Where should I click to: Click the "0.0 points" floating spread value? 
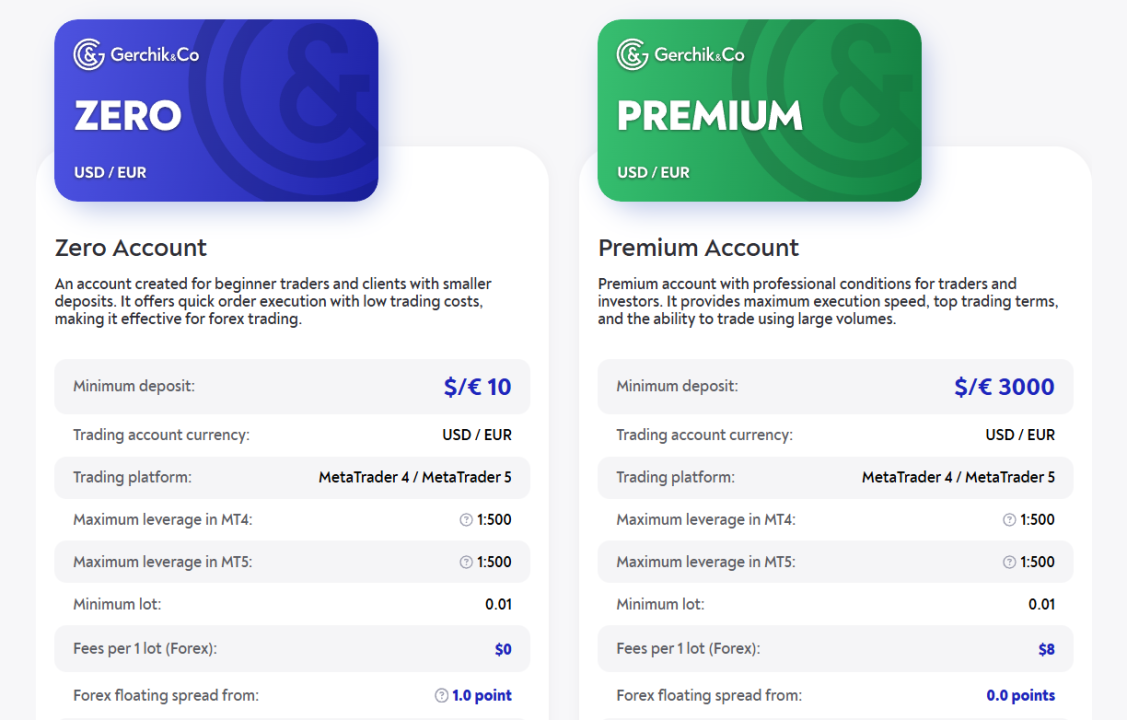pos(1020,695)
